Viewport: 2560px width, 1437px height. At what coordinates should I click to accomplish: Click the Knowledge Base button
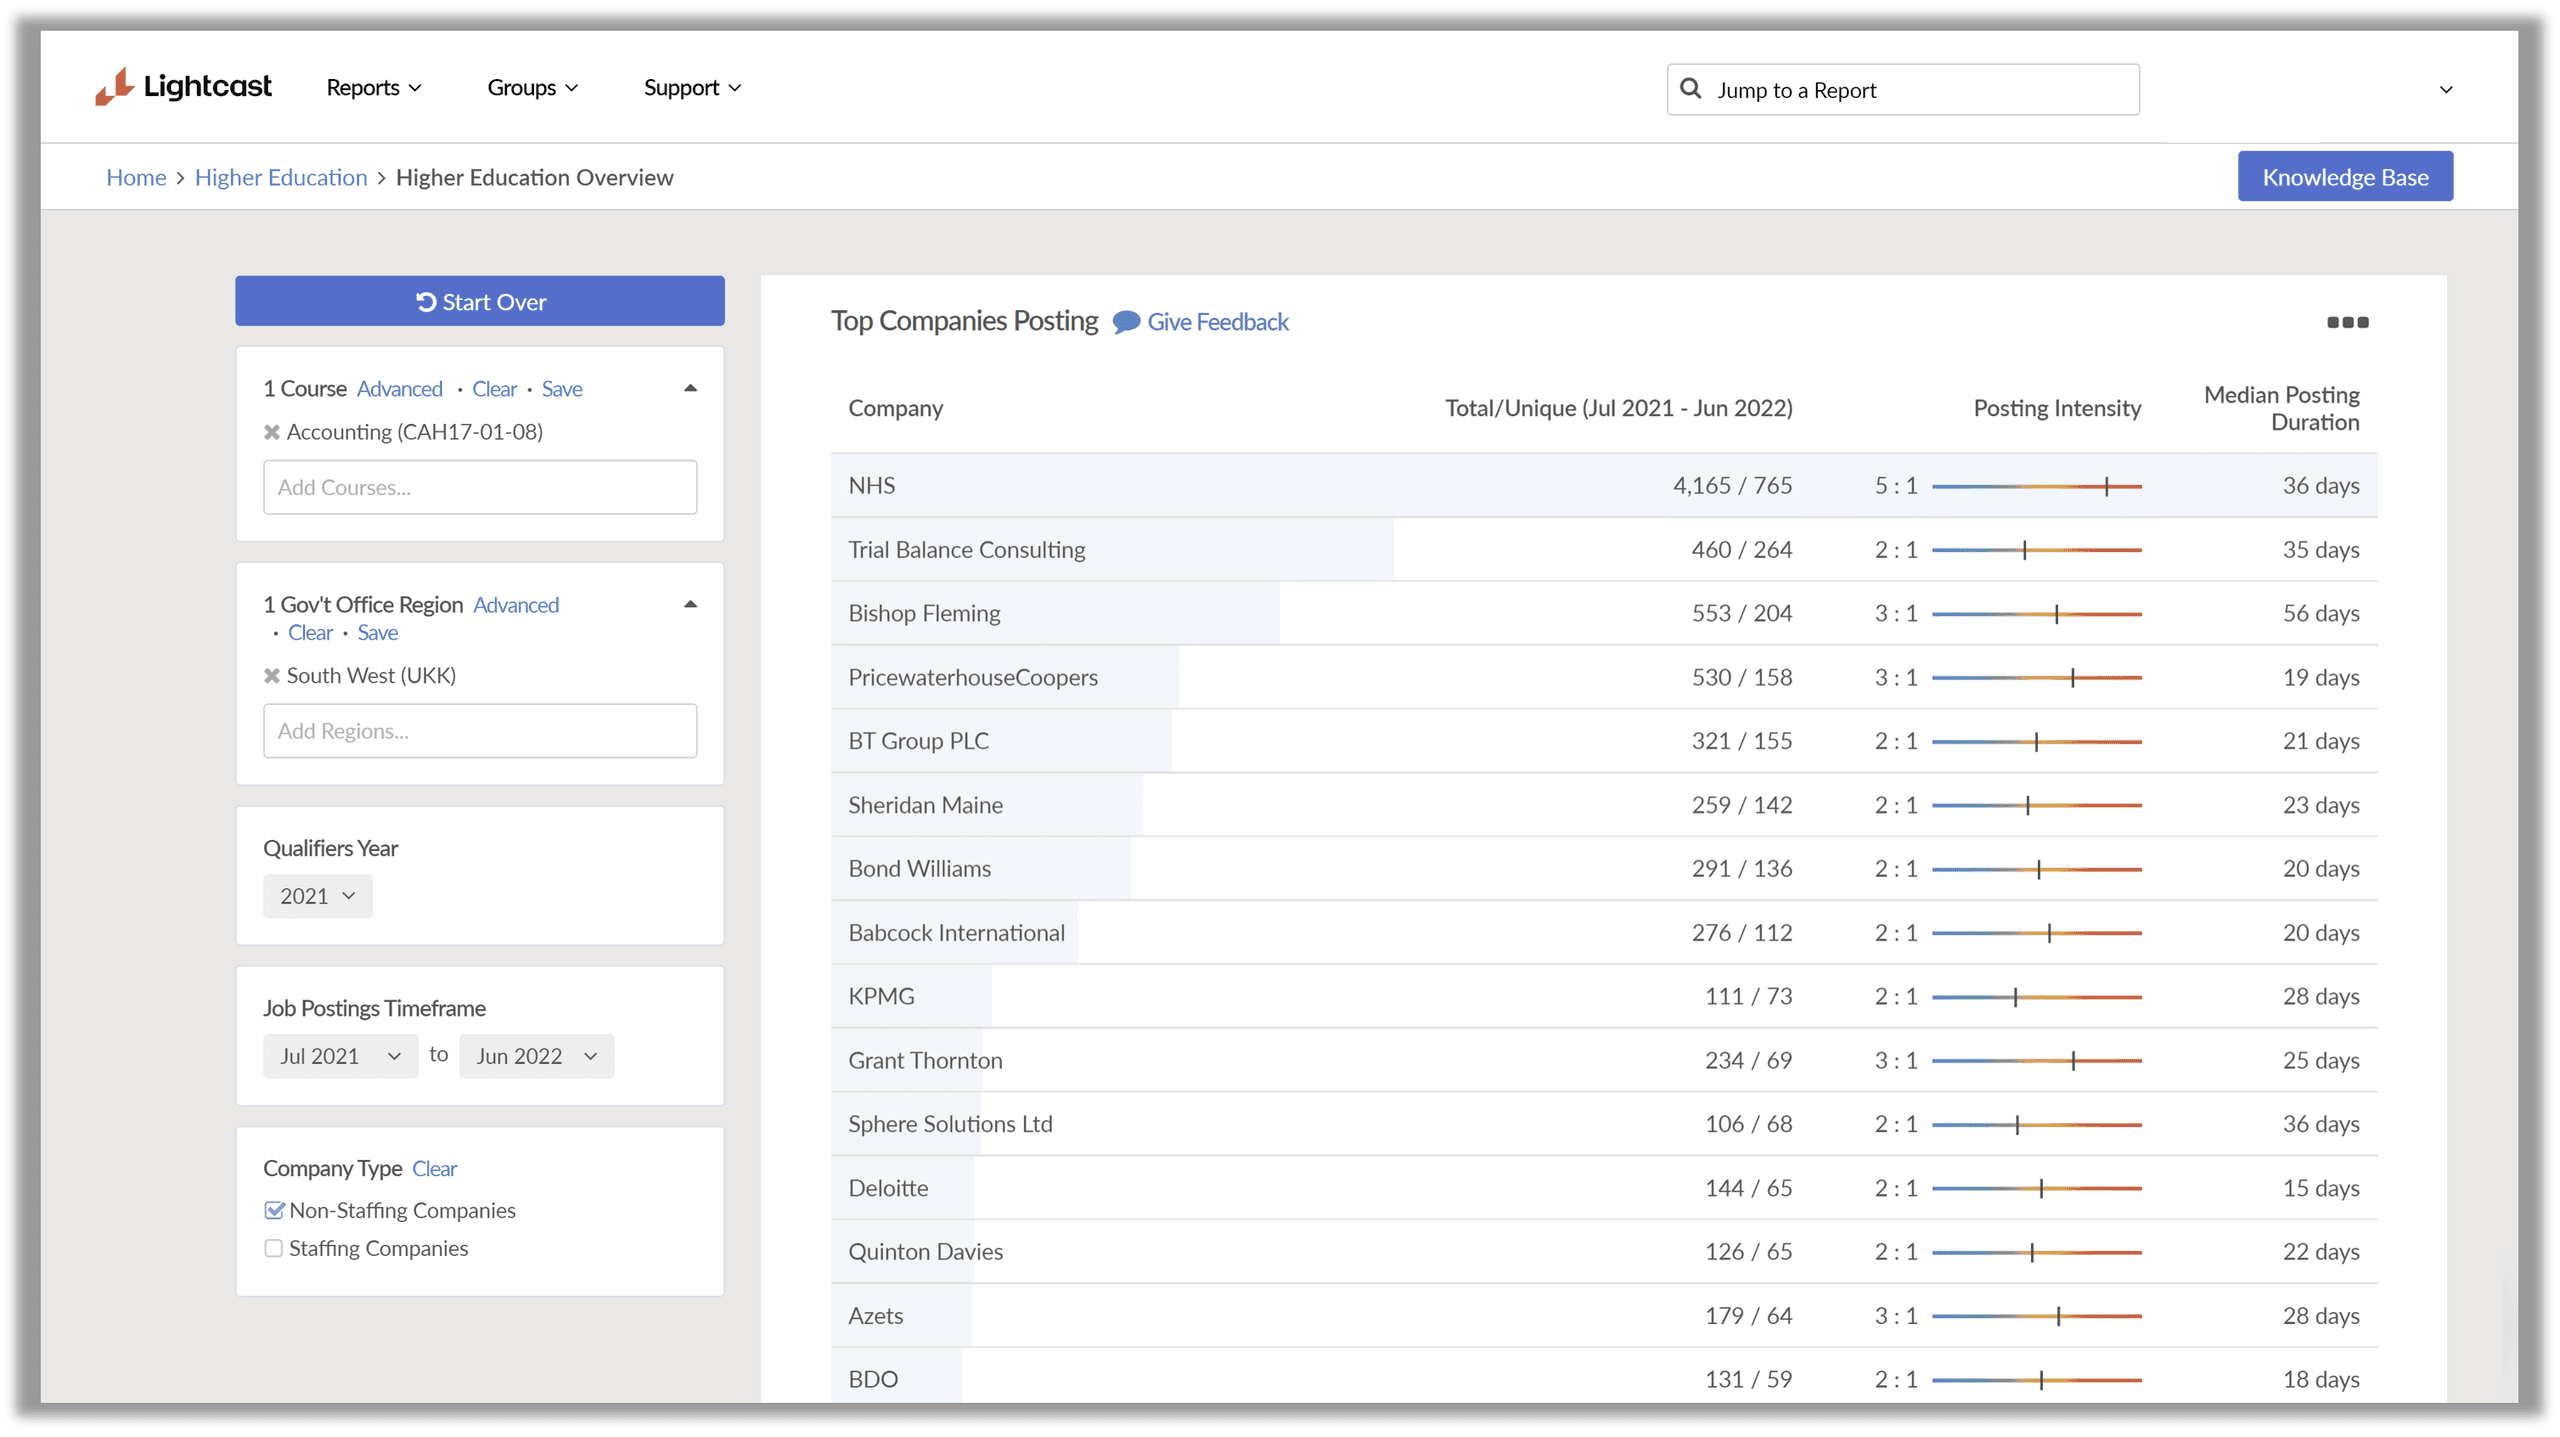(x=2344, y=177)
